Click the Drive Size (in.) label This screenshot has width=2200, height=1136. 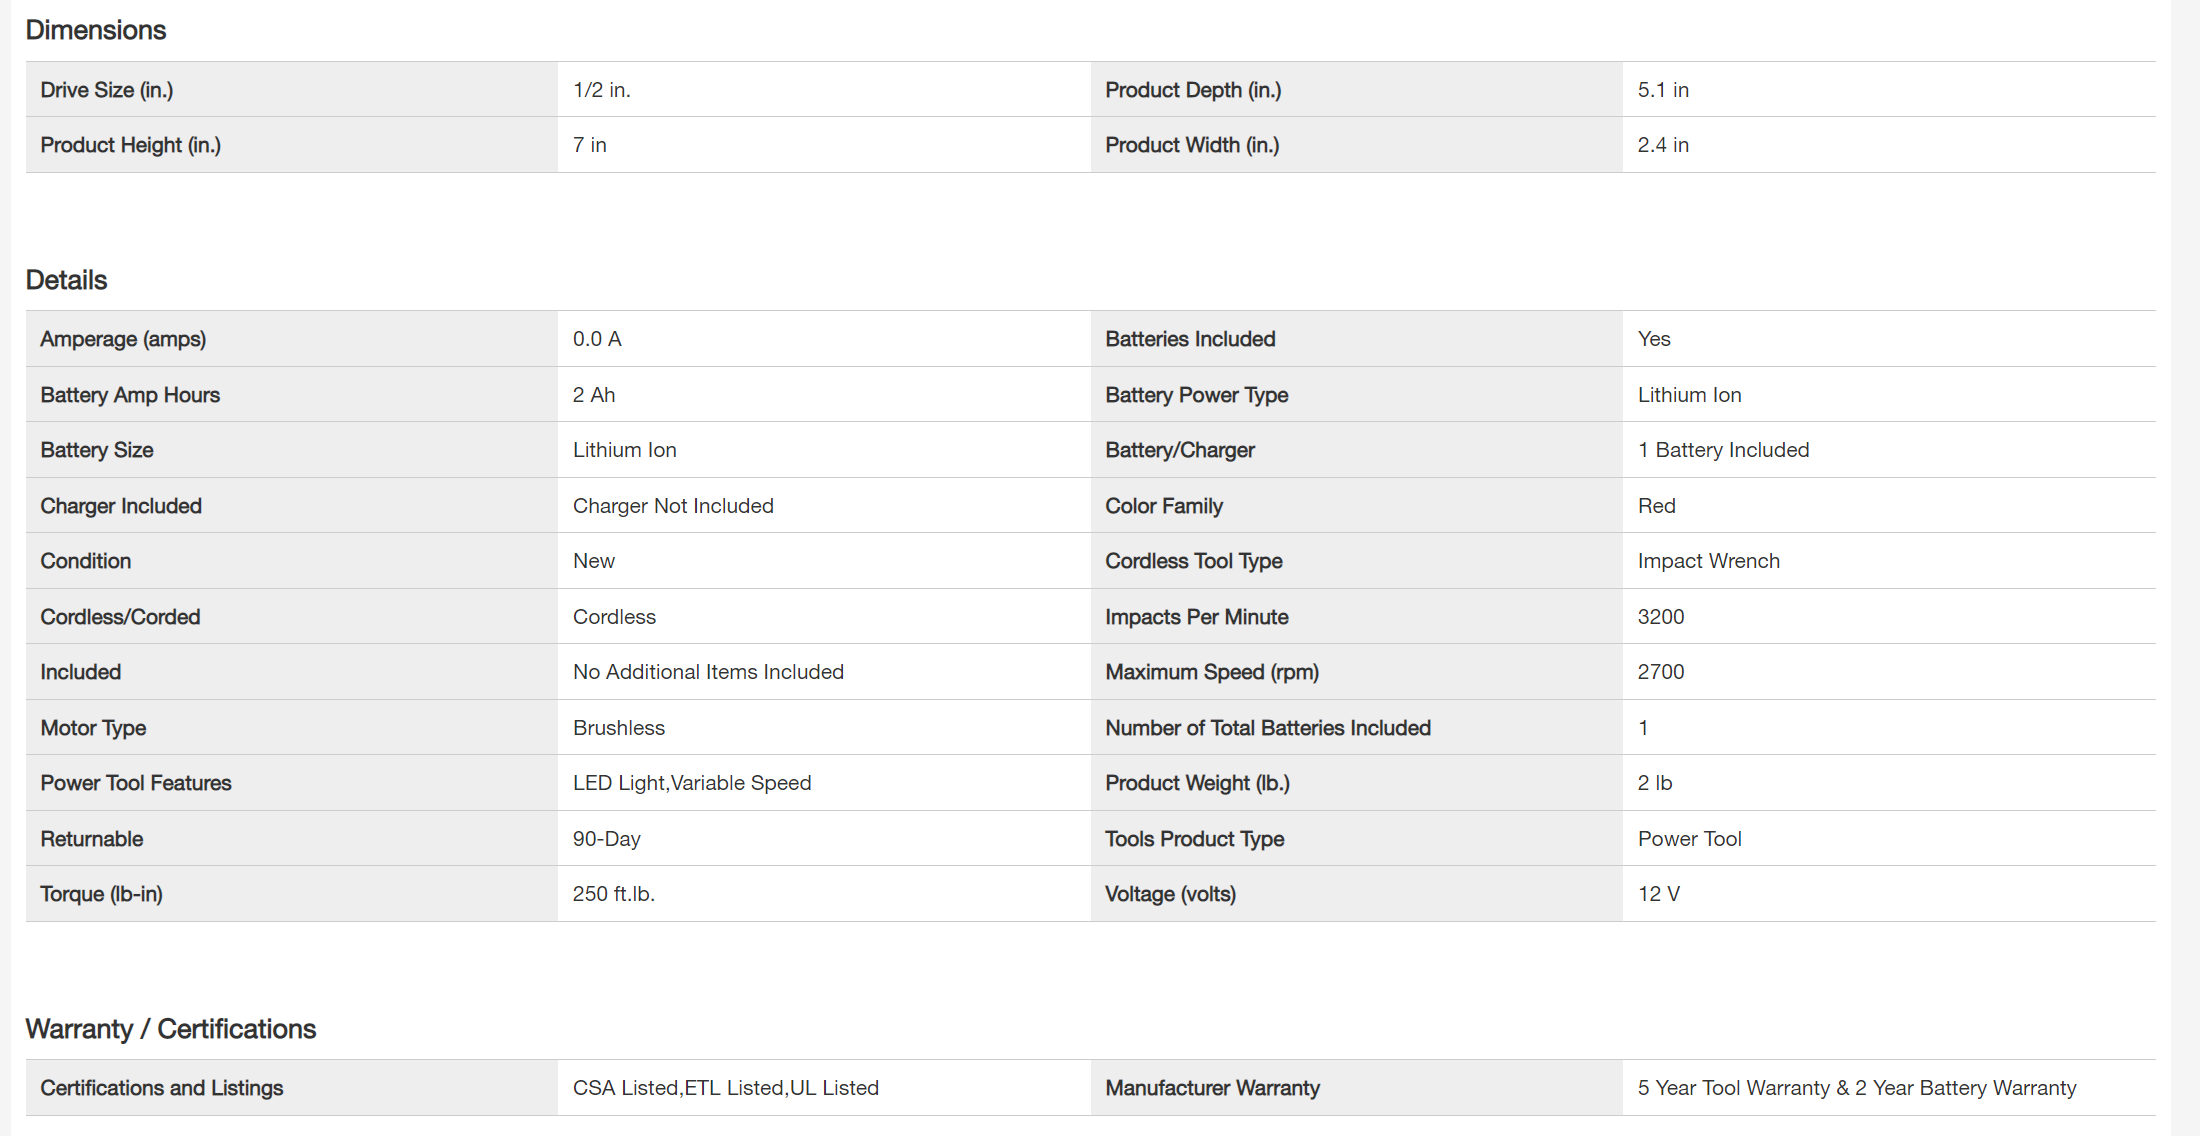106,90
